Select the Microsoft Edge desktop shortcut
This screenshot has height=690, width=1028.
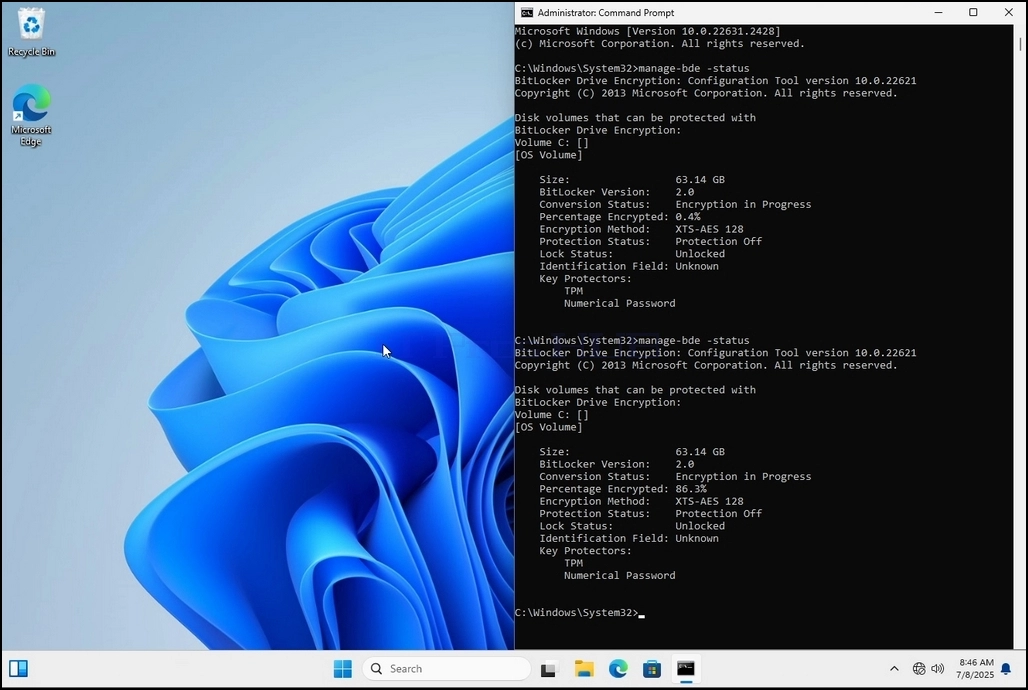coord(31,115)
